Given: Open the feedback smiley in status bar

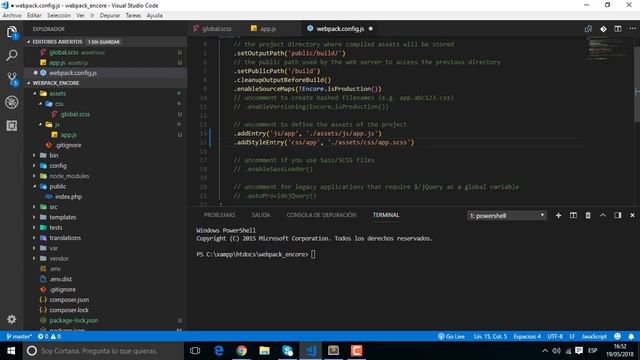Looking at the screenshot, I should pyautogui.click(x=618, y=336).
